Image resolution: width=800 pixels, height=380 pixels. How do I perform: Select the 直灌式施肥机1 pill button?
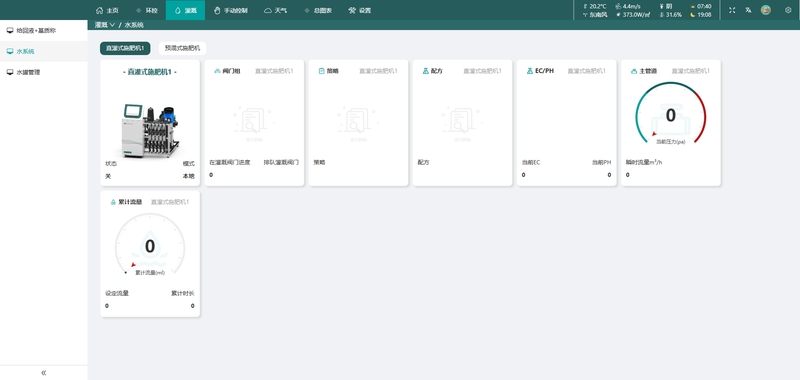tap(125, 48)
